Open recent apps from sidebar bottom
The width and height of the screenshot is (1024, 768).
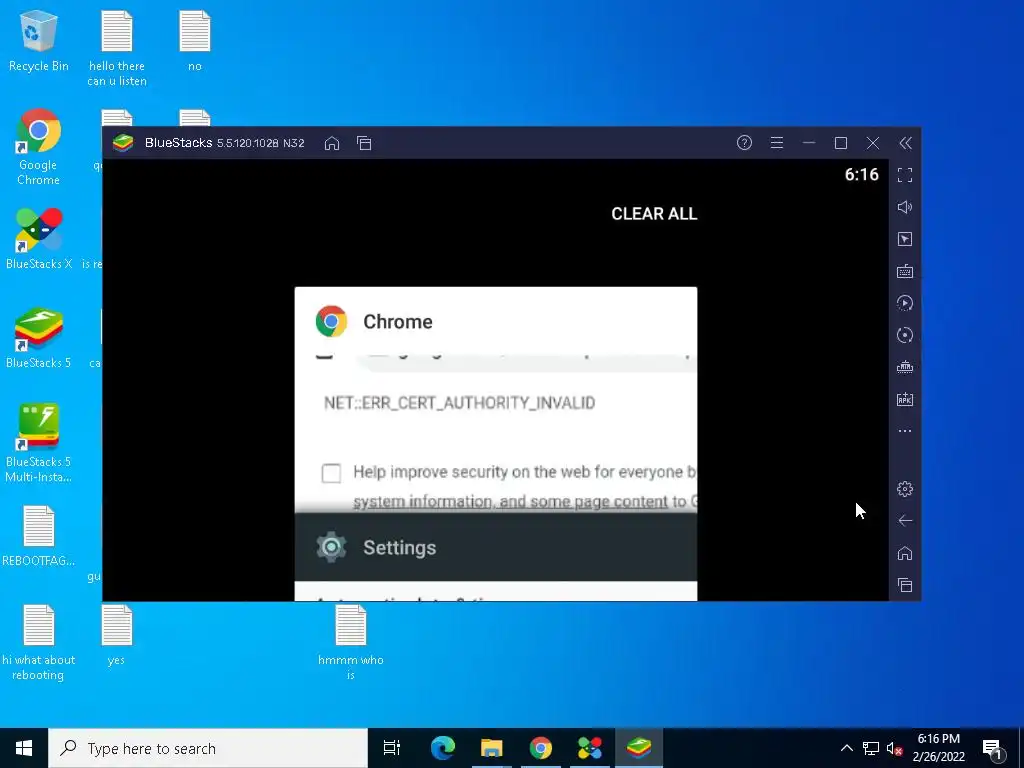pyautogui.click(x=904, y=585)
